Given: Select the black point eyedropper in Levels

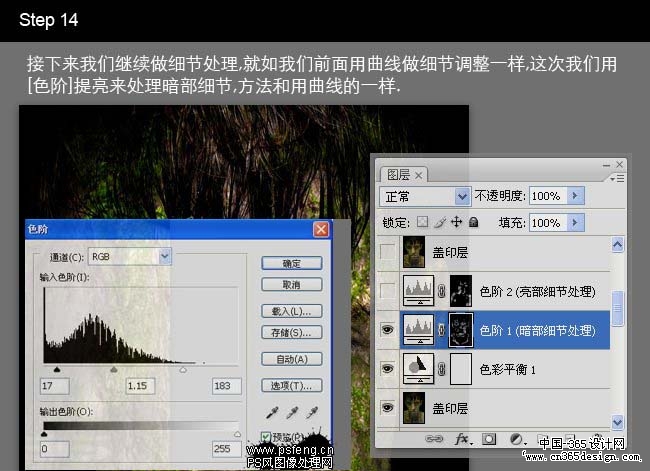Looking at the screenshot, I should [x=272, y=413].
